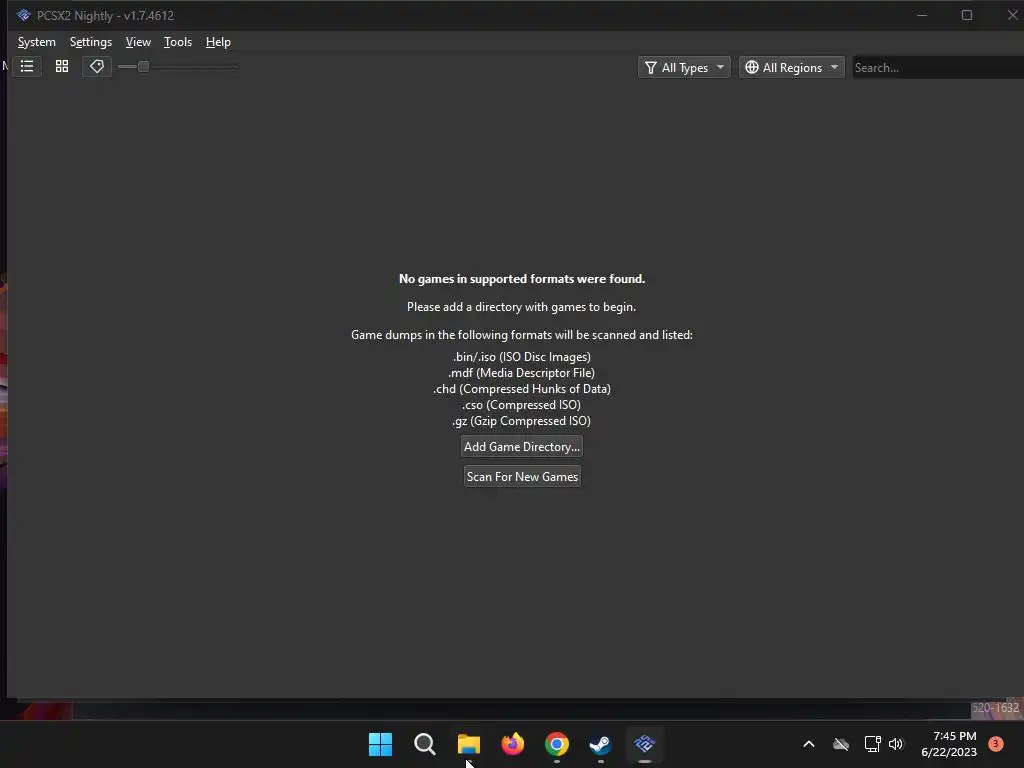Click the Add Game Directory button
This screenshot has height=768, width=1024.
pyautogui.click(x=522, y=447)
